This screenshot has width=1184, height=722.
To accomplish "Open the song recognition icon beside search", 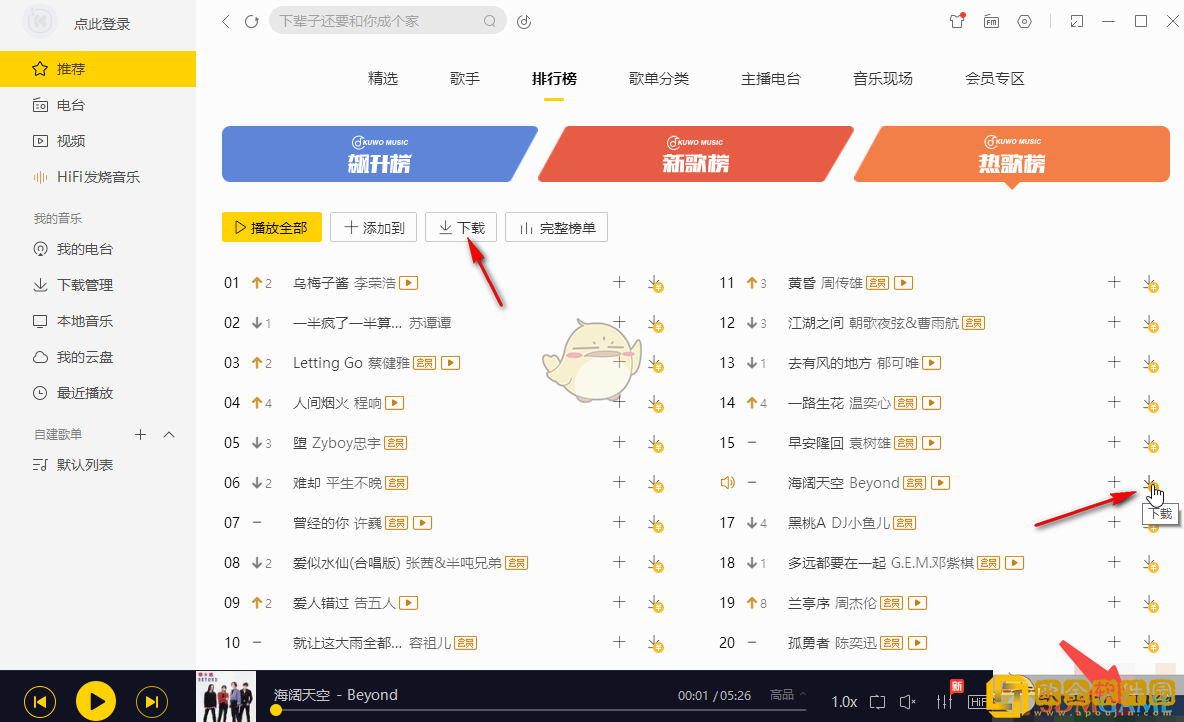I will coord(524,21).
